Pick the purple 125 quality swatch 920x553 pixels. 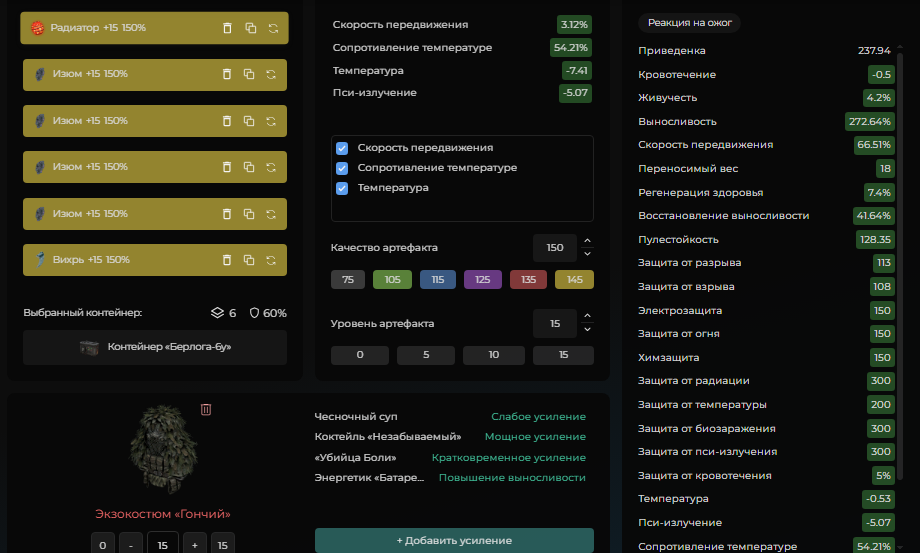(x=482, y=280)
